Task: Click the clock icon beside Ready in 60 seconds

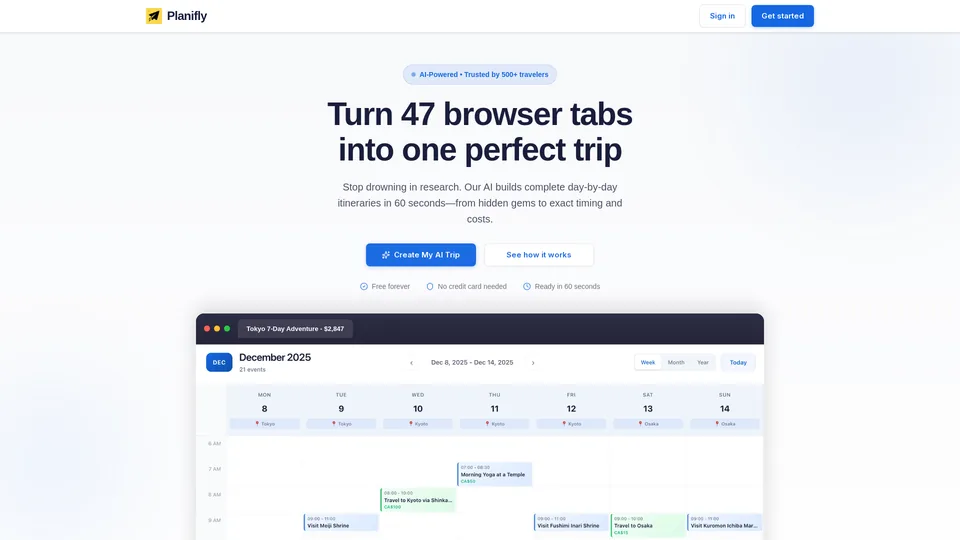Action: 527,287
